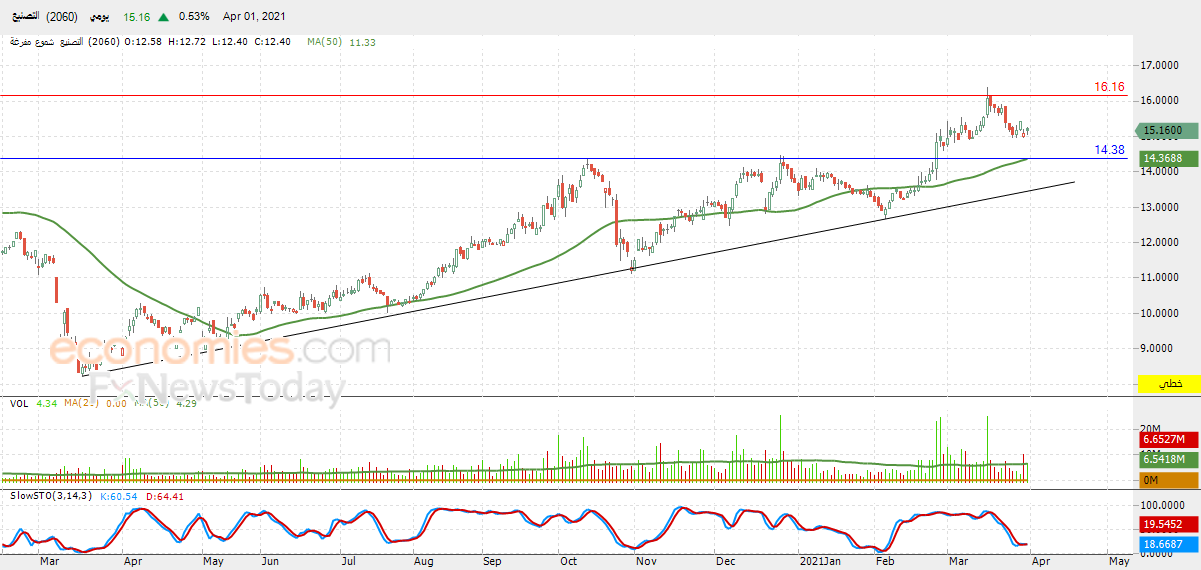Click the VOL indicator label
The image size is (1201, 570).
pos(18,404)
